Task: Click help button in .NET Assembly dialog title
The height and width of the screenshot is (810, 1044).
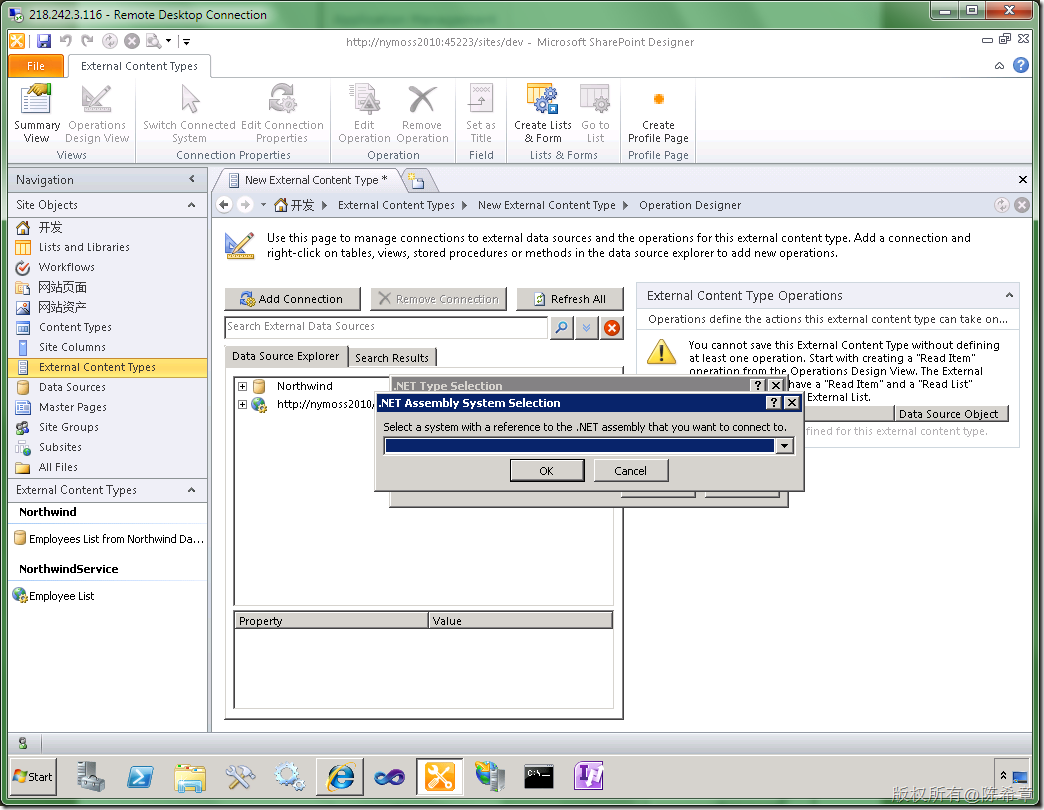Action: point(773,402)
